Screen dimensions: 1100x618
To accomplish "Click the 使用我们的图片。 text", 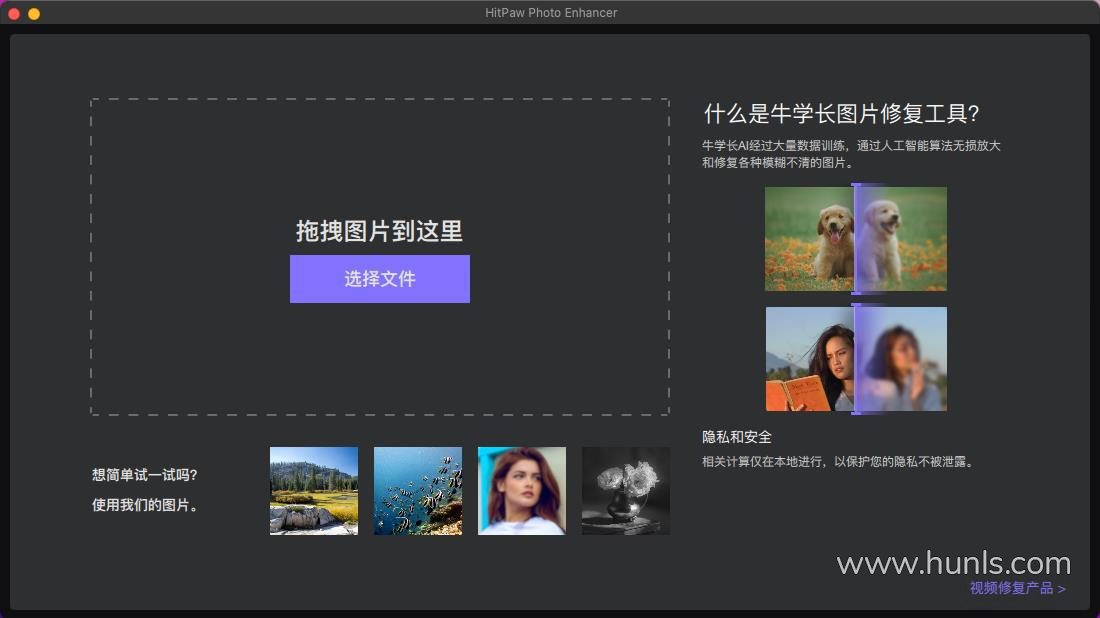I will click(x=145, y=505).
